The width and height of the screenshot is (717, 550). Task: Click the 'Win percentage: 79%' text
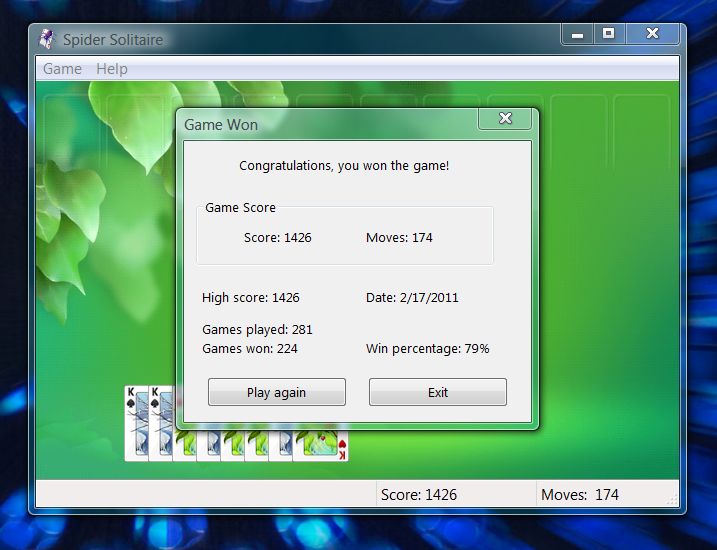pos(428,349)
